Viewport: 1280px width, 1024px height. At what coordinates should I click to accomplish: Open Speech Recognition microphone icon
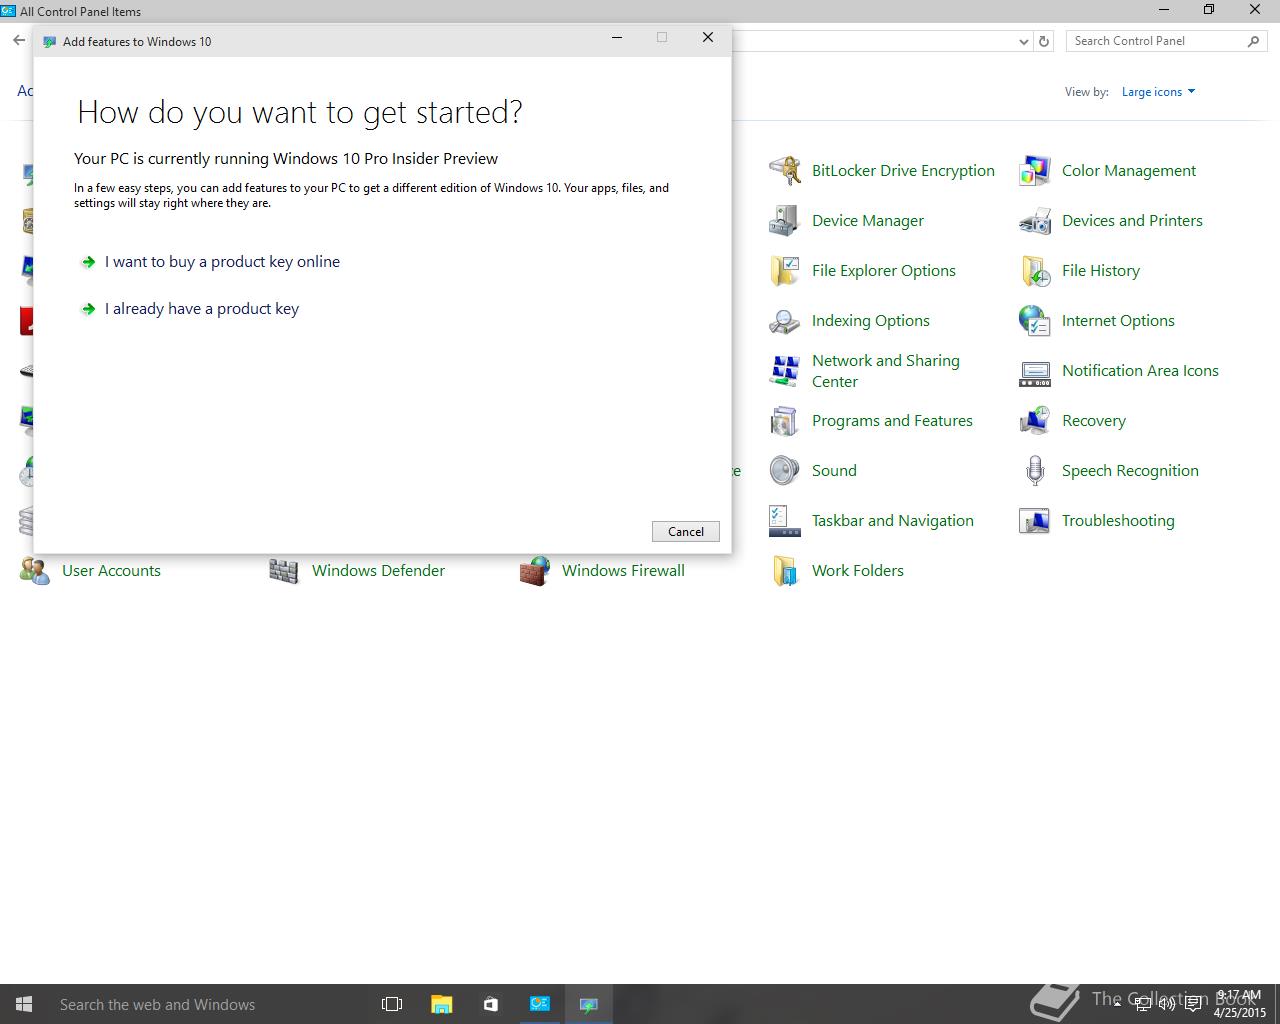click(x=1035, y=471)
